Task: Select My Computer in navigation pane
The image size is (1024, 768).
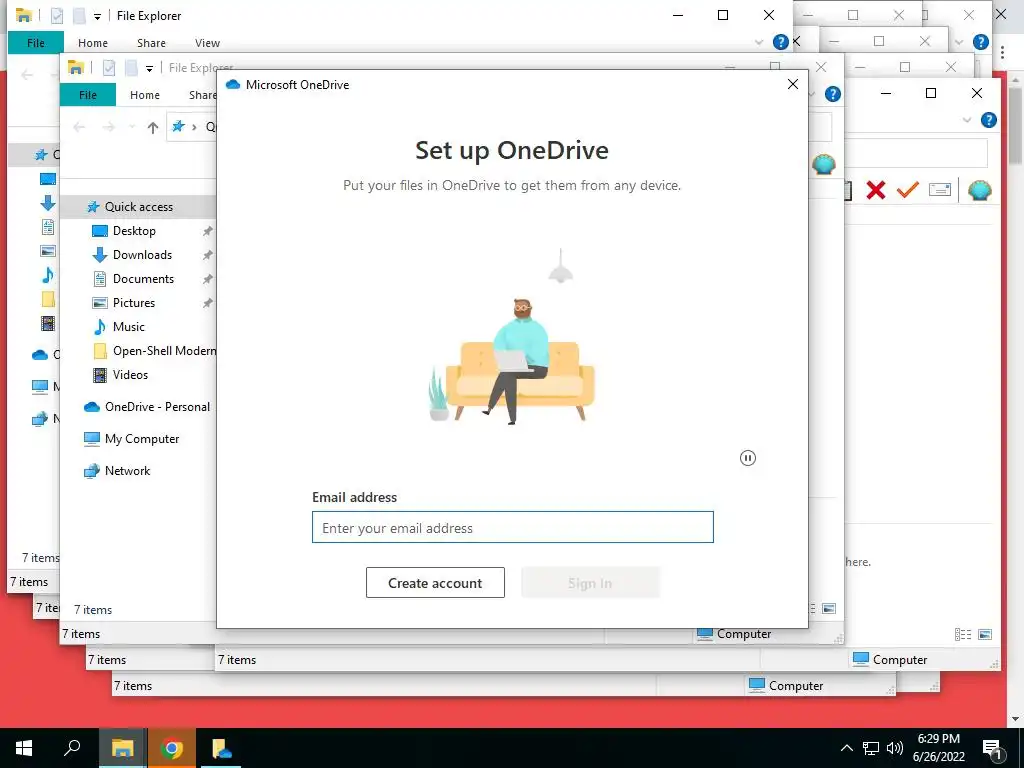Action: coord(142,439)
